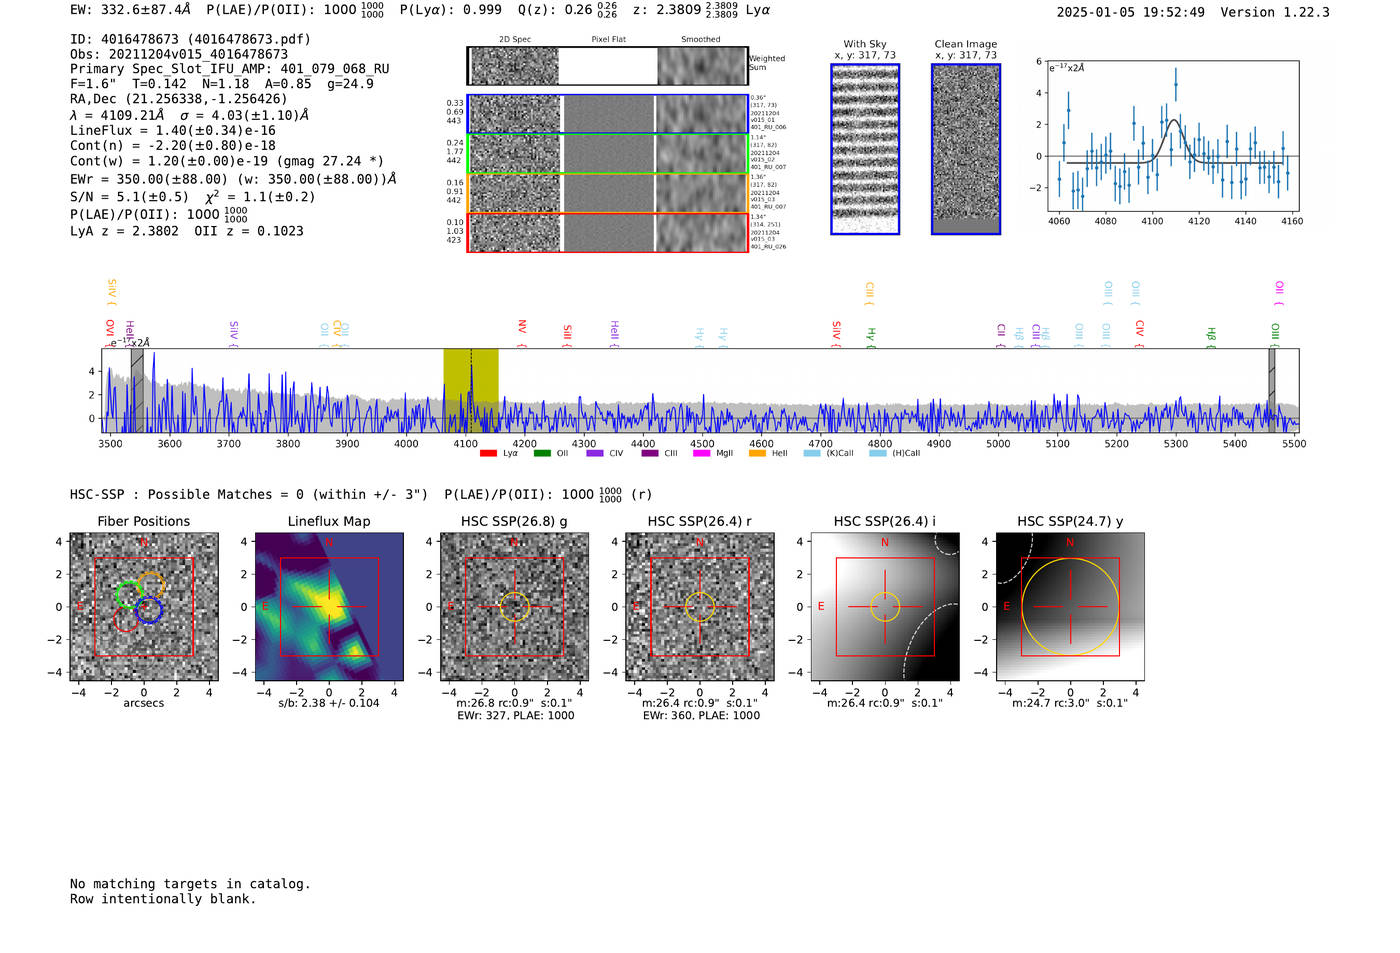
Task: Click the Gaussian line fit plot
Action: pyautogui.click(x=1172, y=137)
